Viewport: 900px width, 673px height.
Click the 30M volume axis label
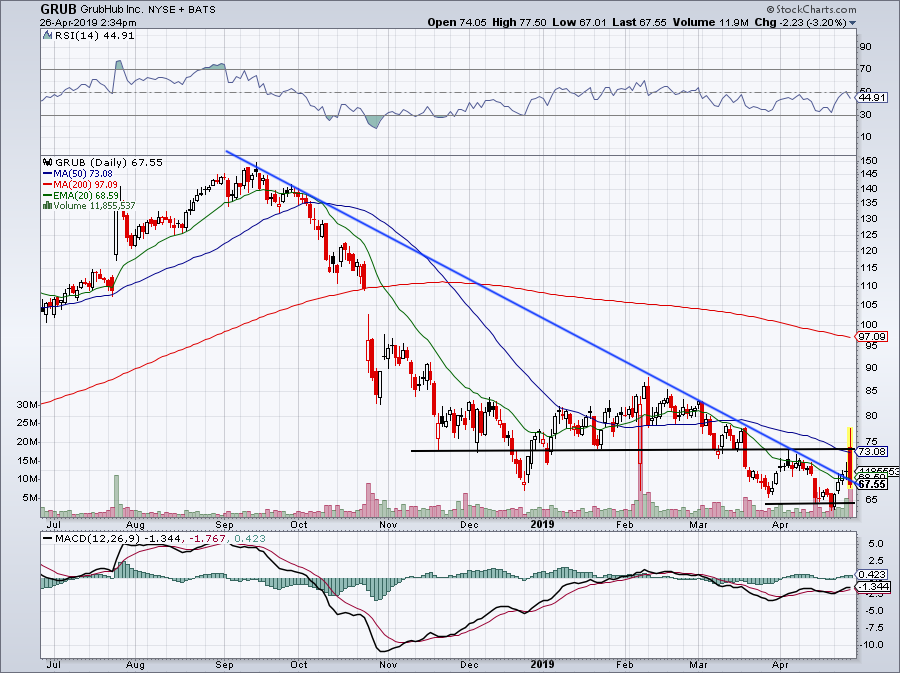(x=27, y=405)
